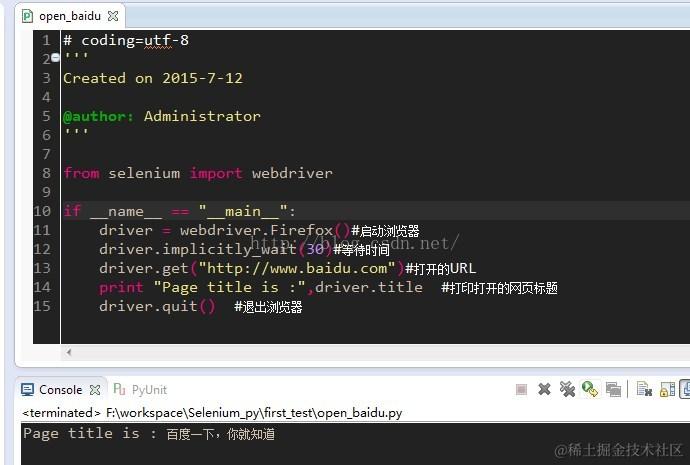Click the 'Administrator' author name

202,116
